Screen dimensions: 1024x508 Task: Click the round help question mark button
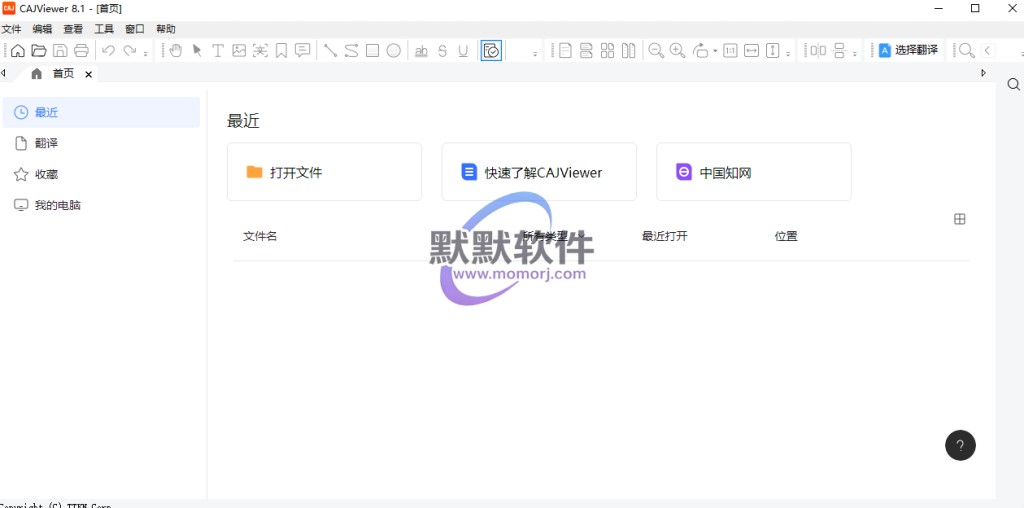pos(960,446)
